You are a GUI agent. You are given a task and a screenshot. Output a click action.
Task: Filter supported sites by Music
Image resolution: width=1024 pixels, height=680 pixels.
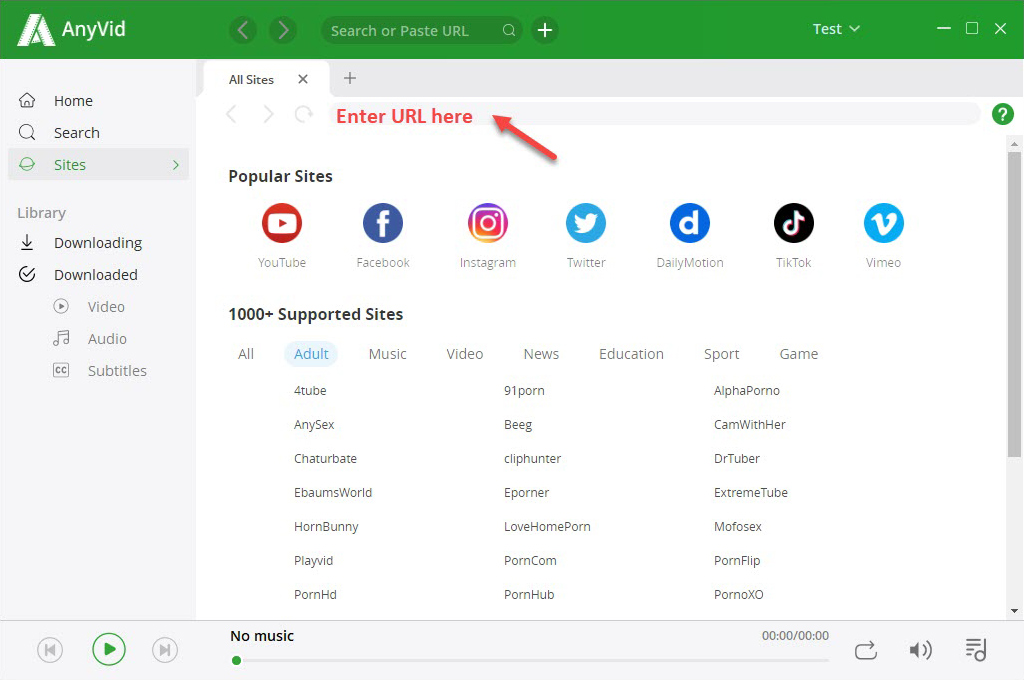tap(387, 354)
